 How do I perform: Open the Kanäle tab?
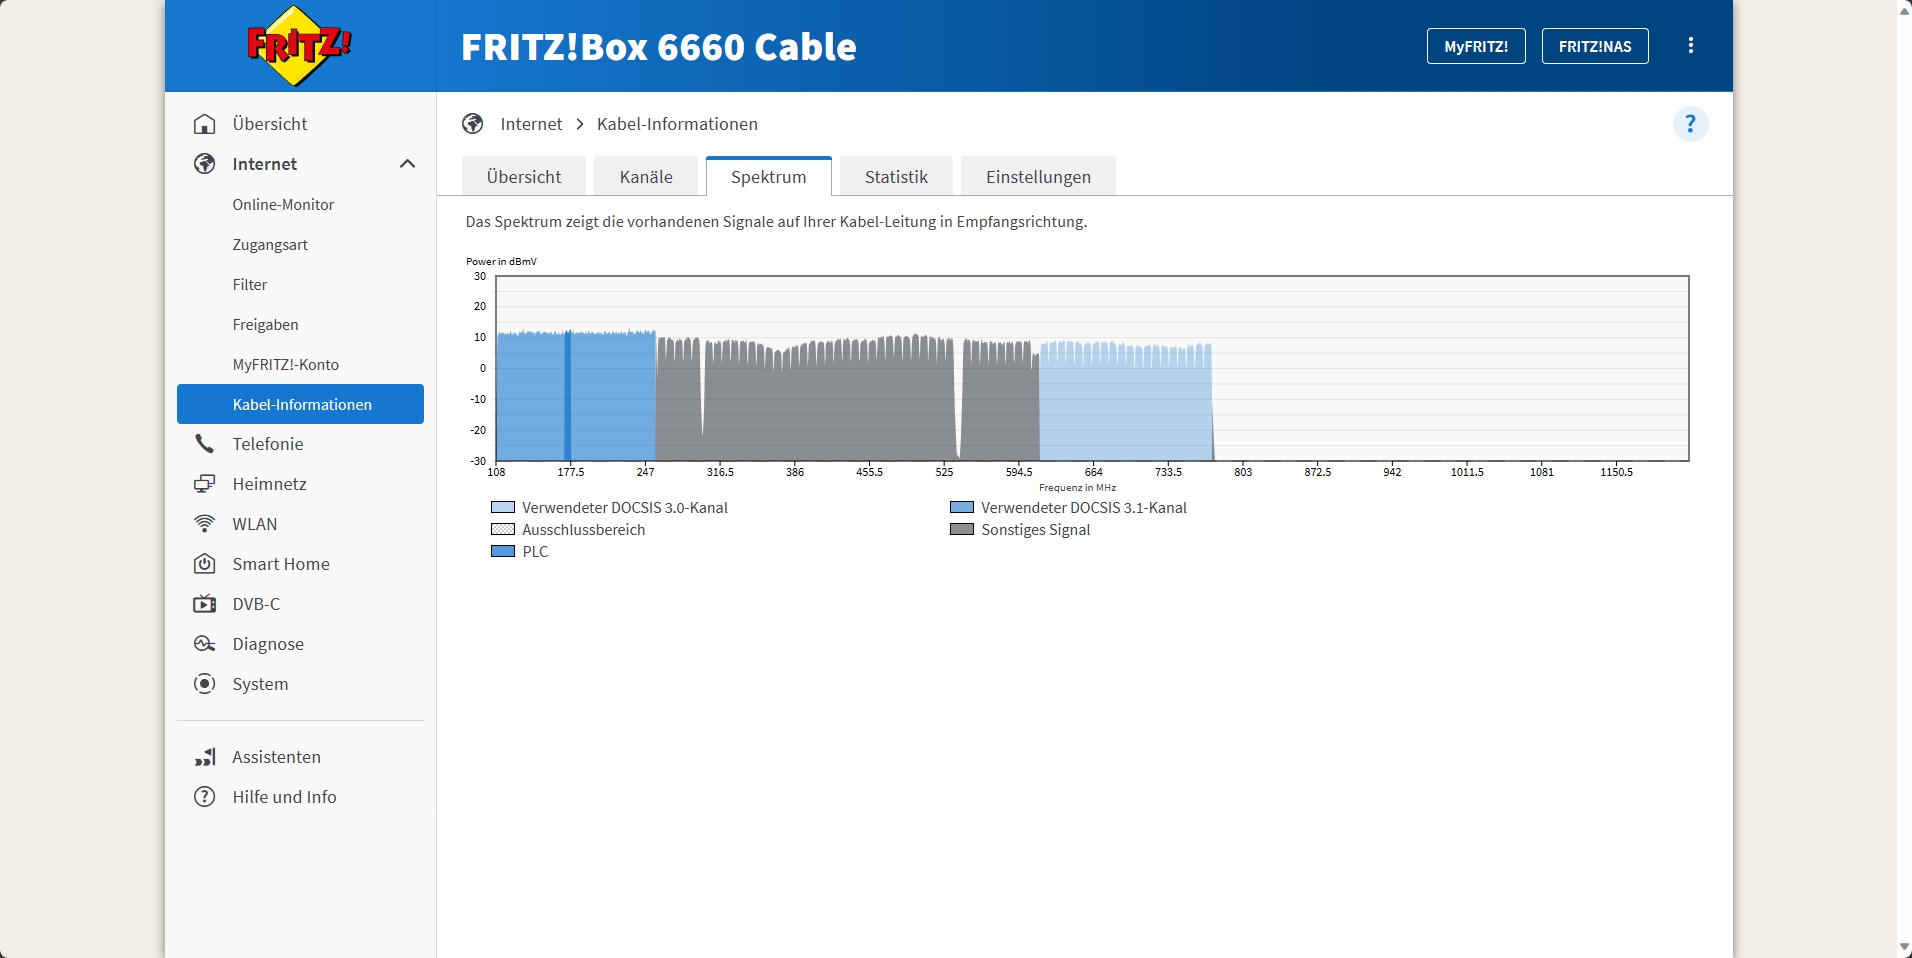coord(646,176)
